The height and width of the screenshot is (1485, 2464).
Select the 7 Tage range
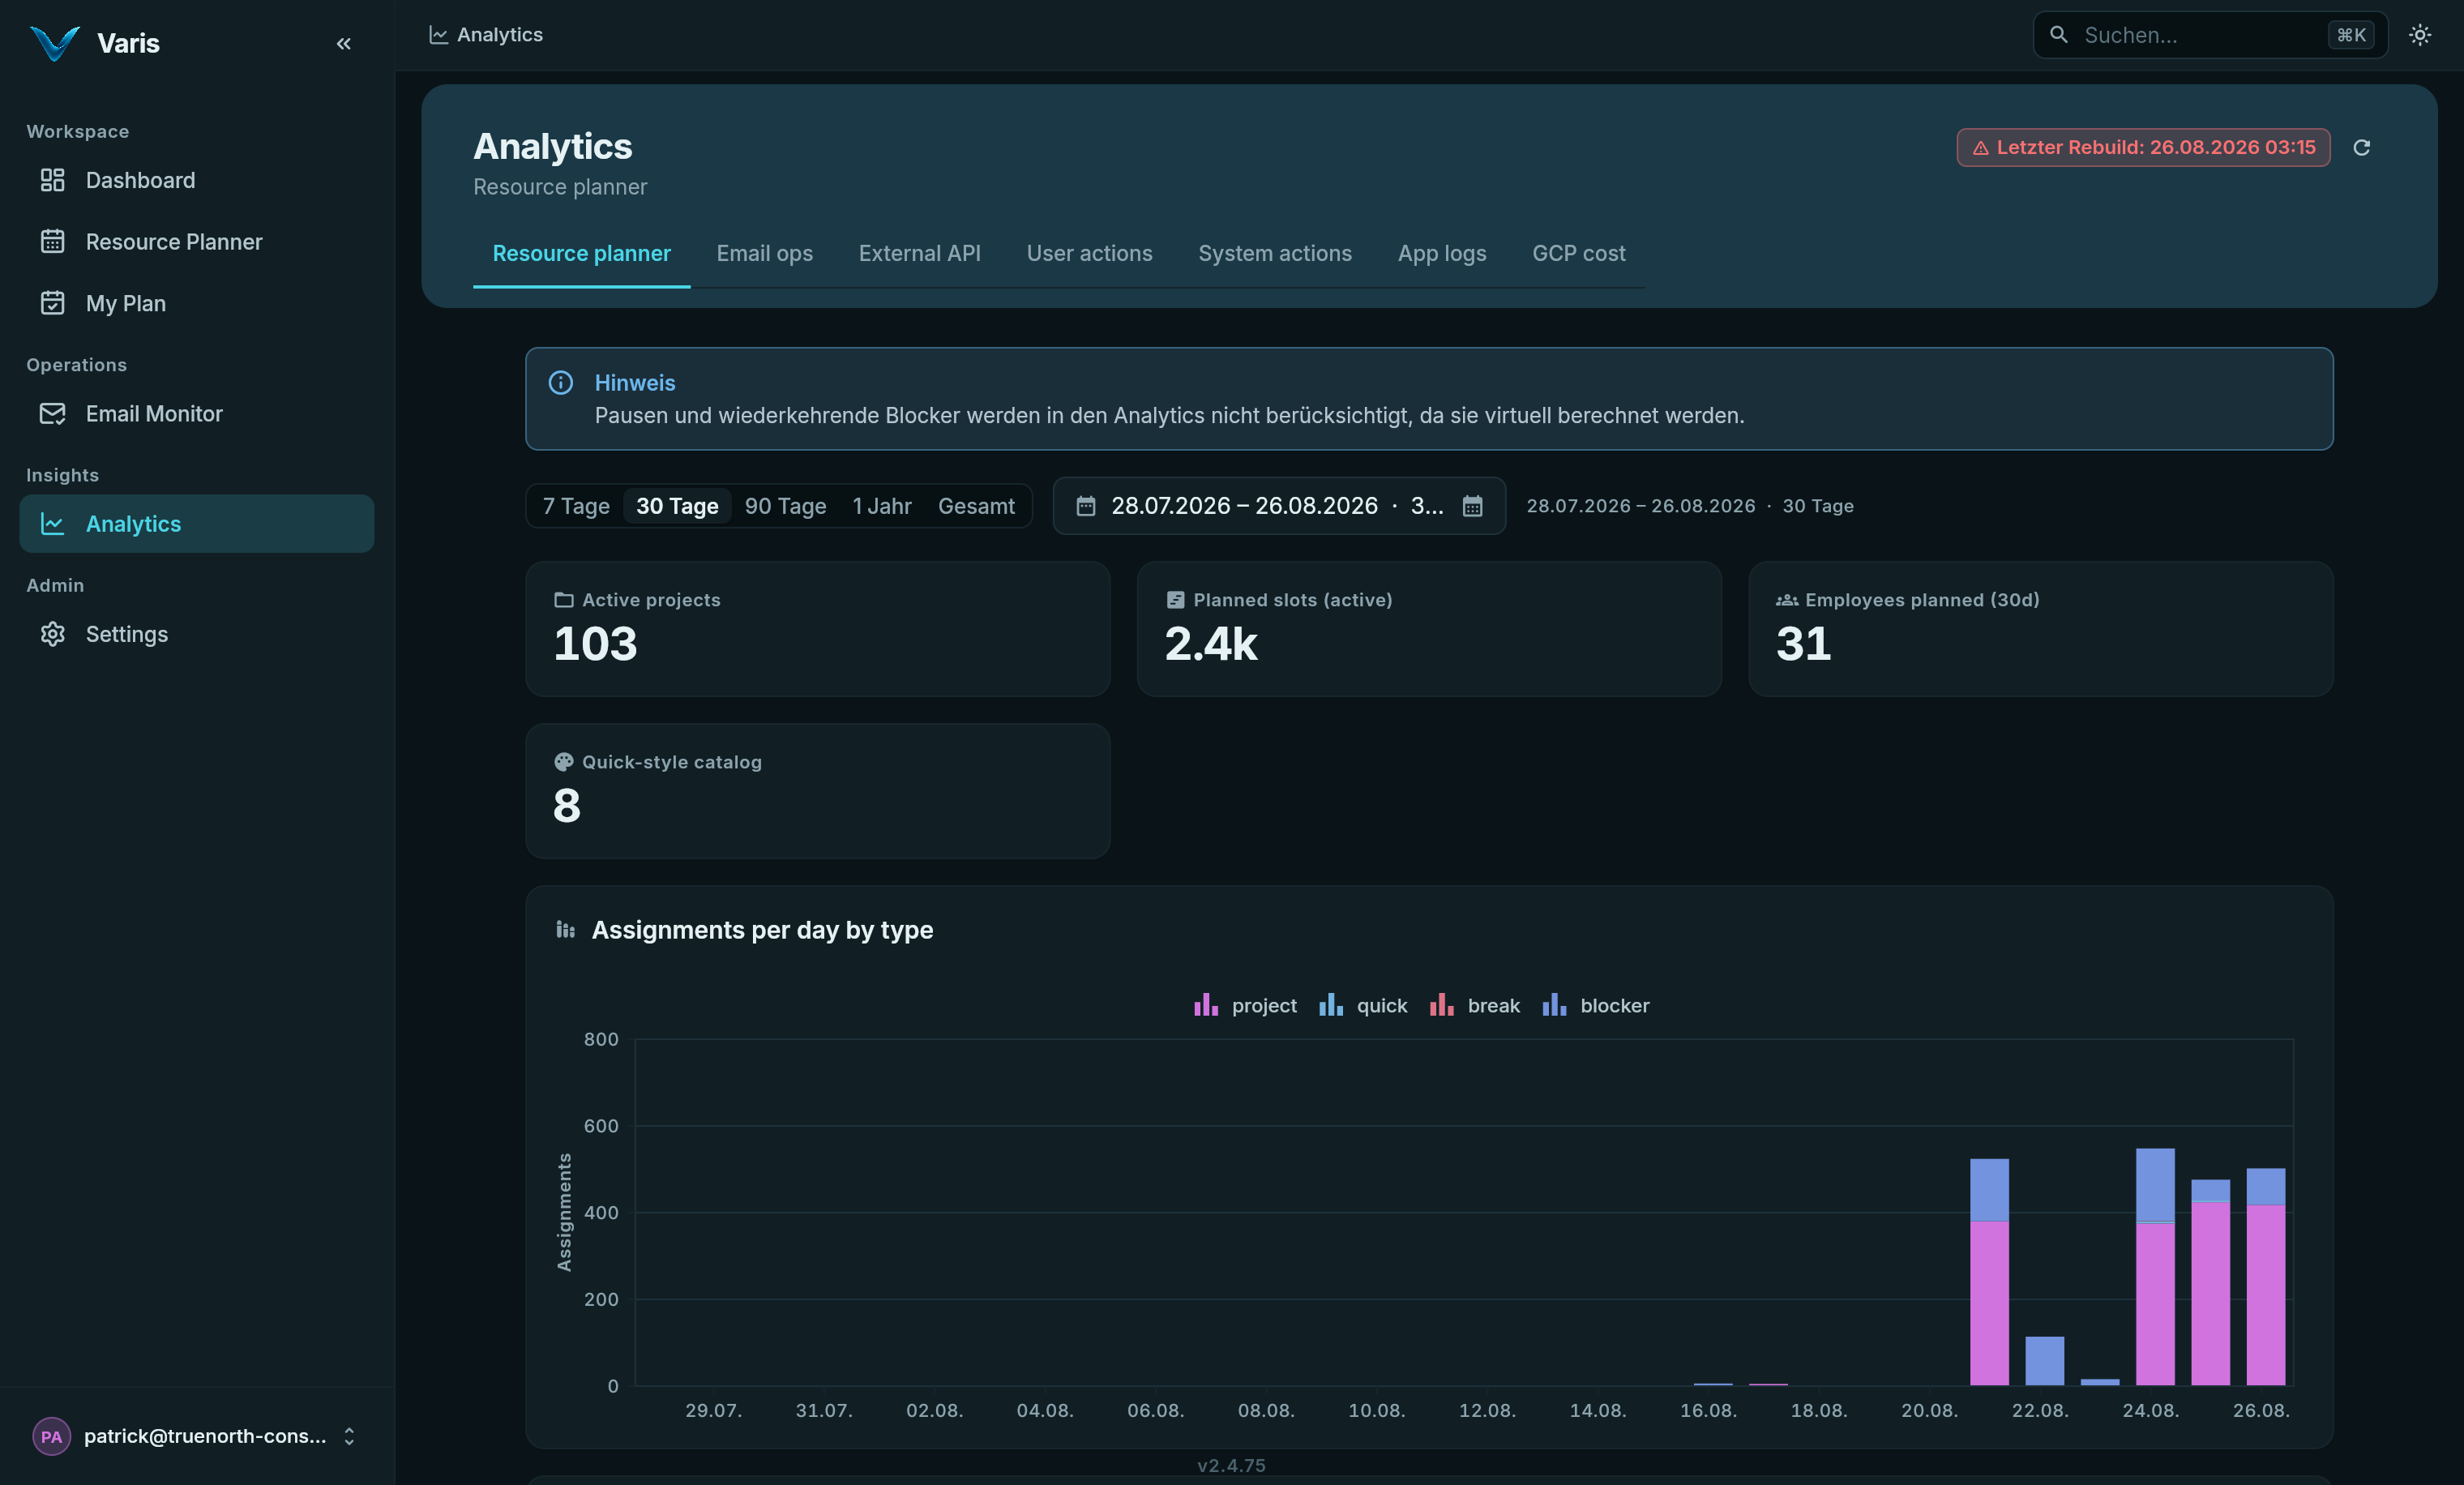point(576,506)
